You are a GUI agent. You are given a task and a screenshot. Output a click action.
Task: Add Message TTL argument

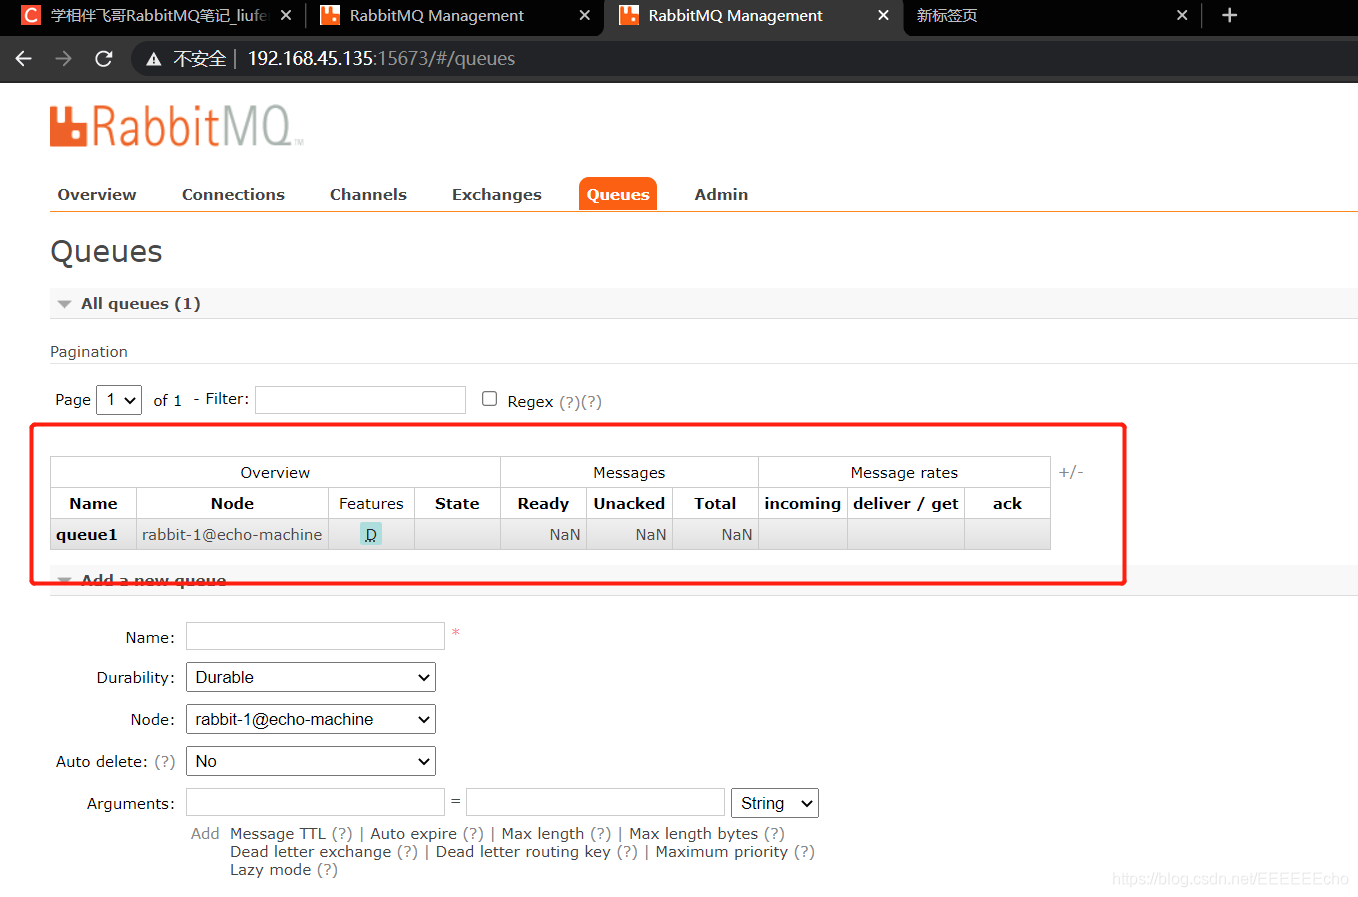(x=278, y=833)
